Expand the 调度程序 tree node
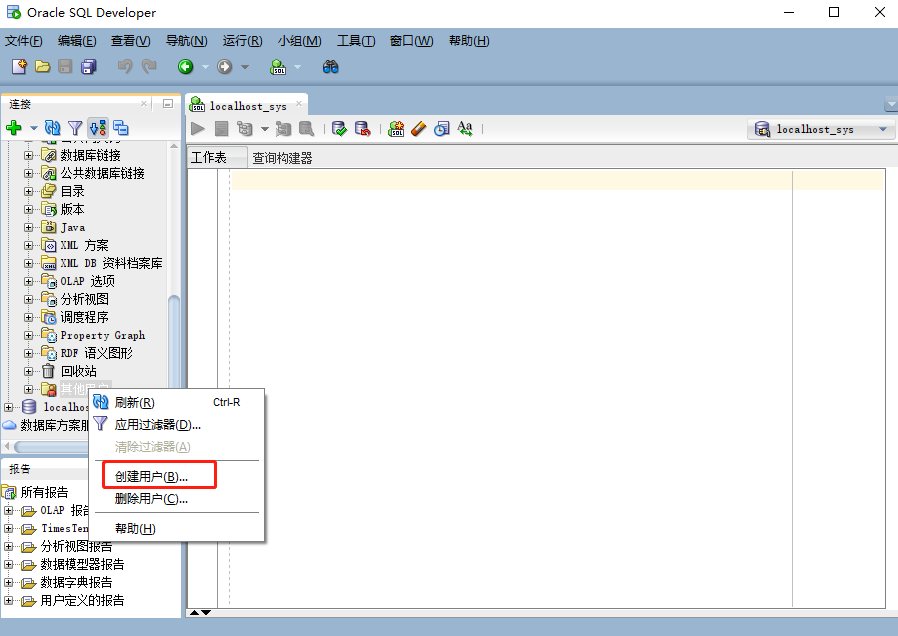 click(x=28, y=317)
